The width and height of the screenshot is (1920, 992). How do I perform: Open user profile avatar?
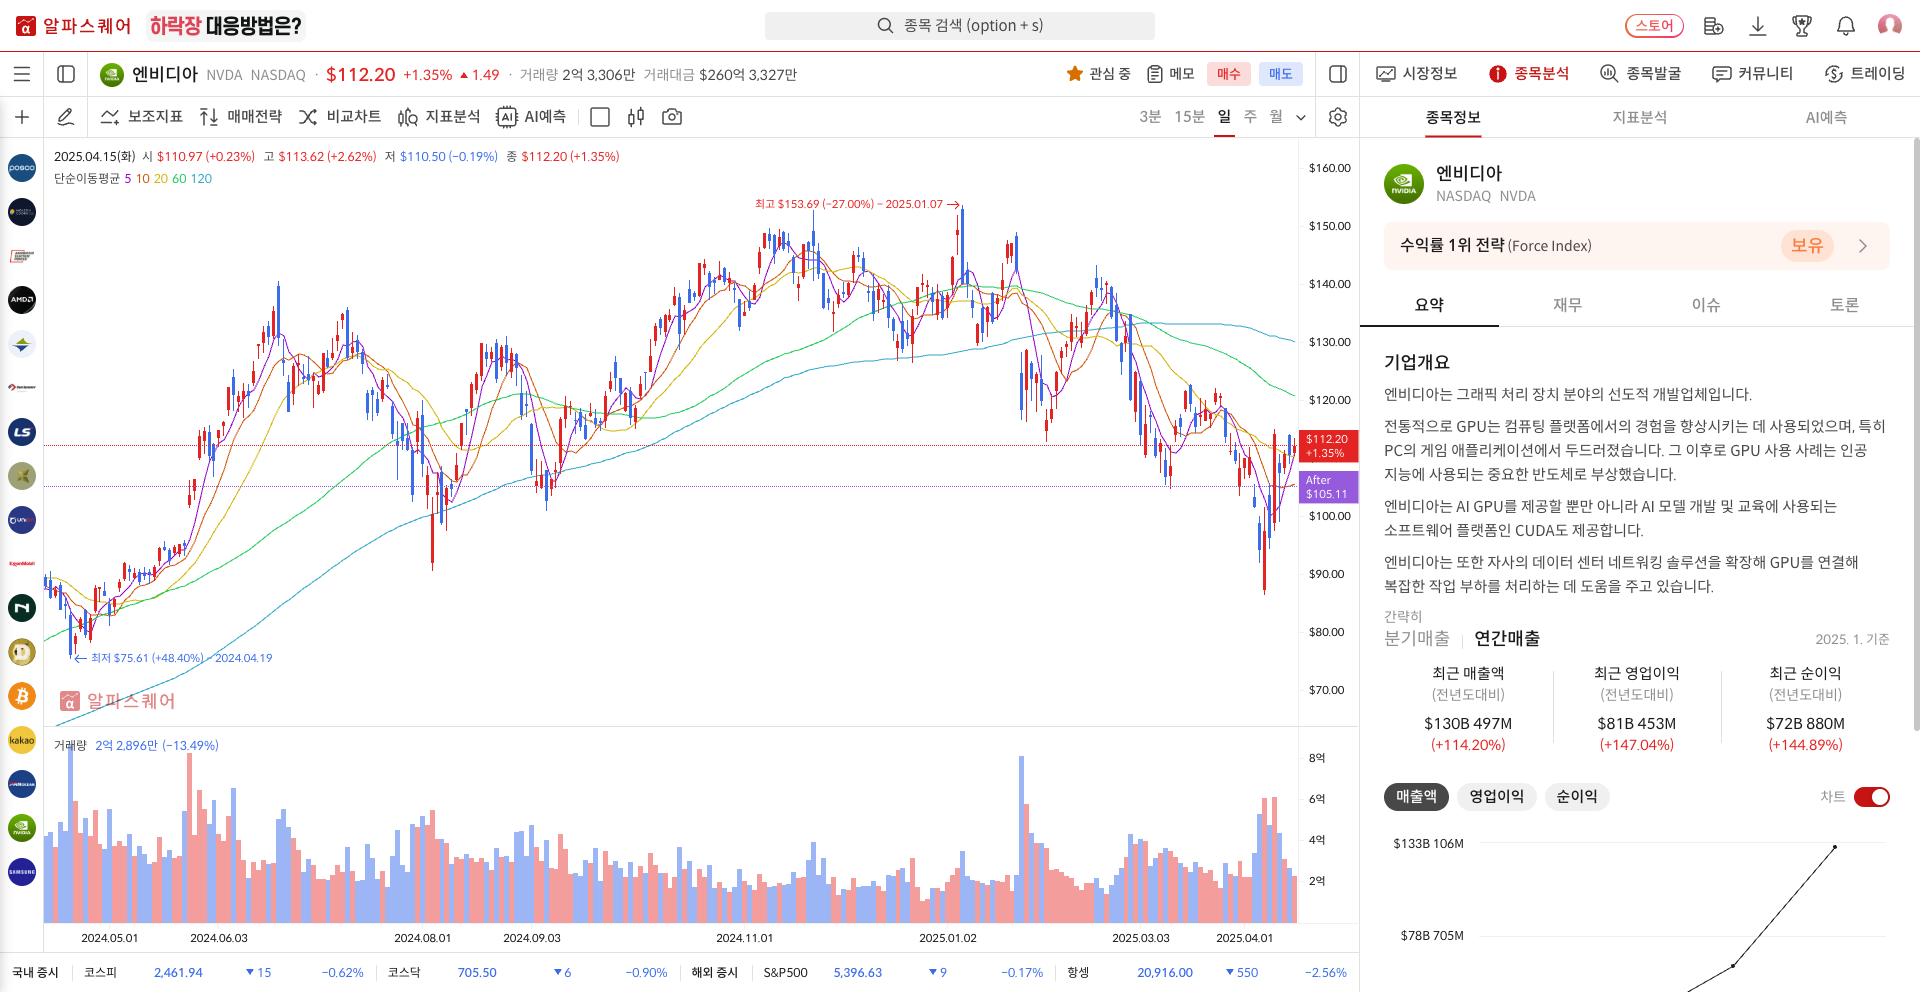click(1890, 25)
